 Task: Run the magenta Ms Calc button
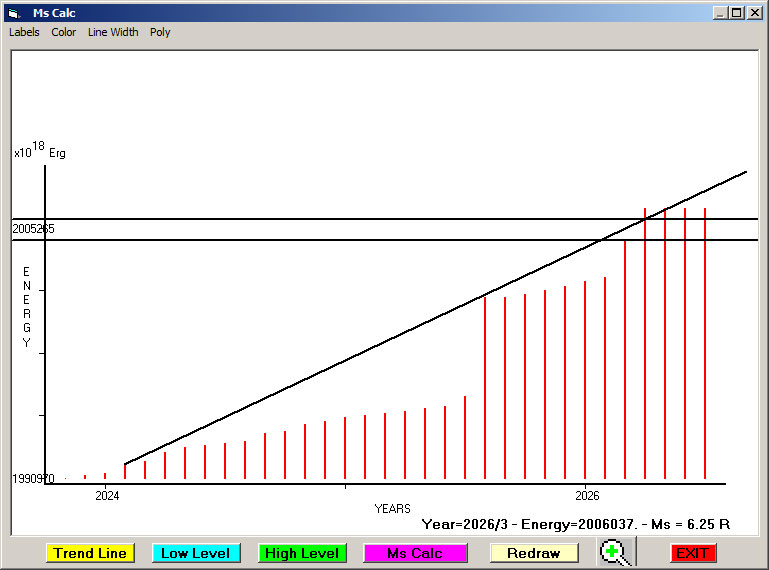coord(415,553)
